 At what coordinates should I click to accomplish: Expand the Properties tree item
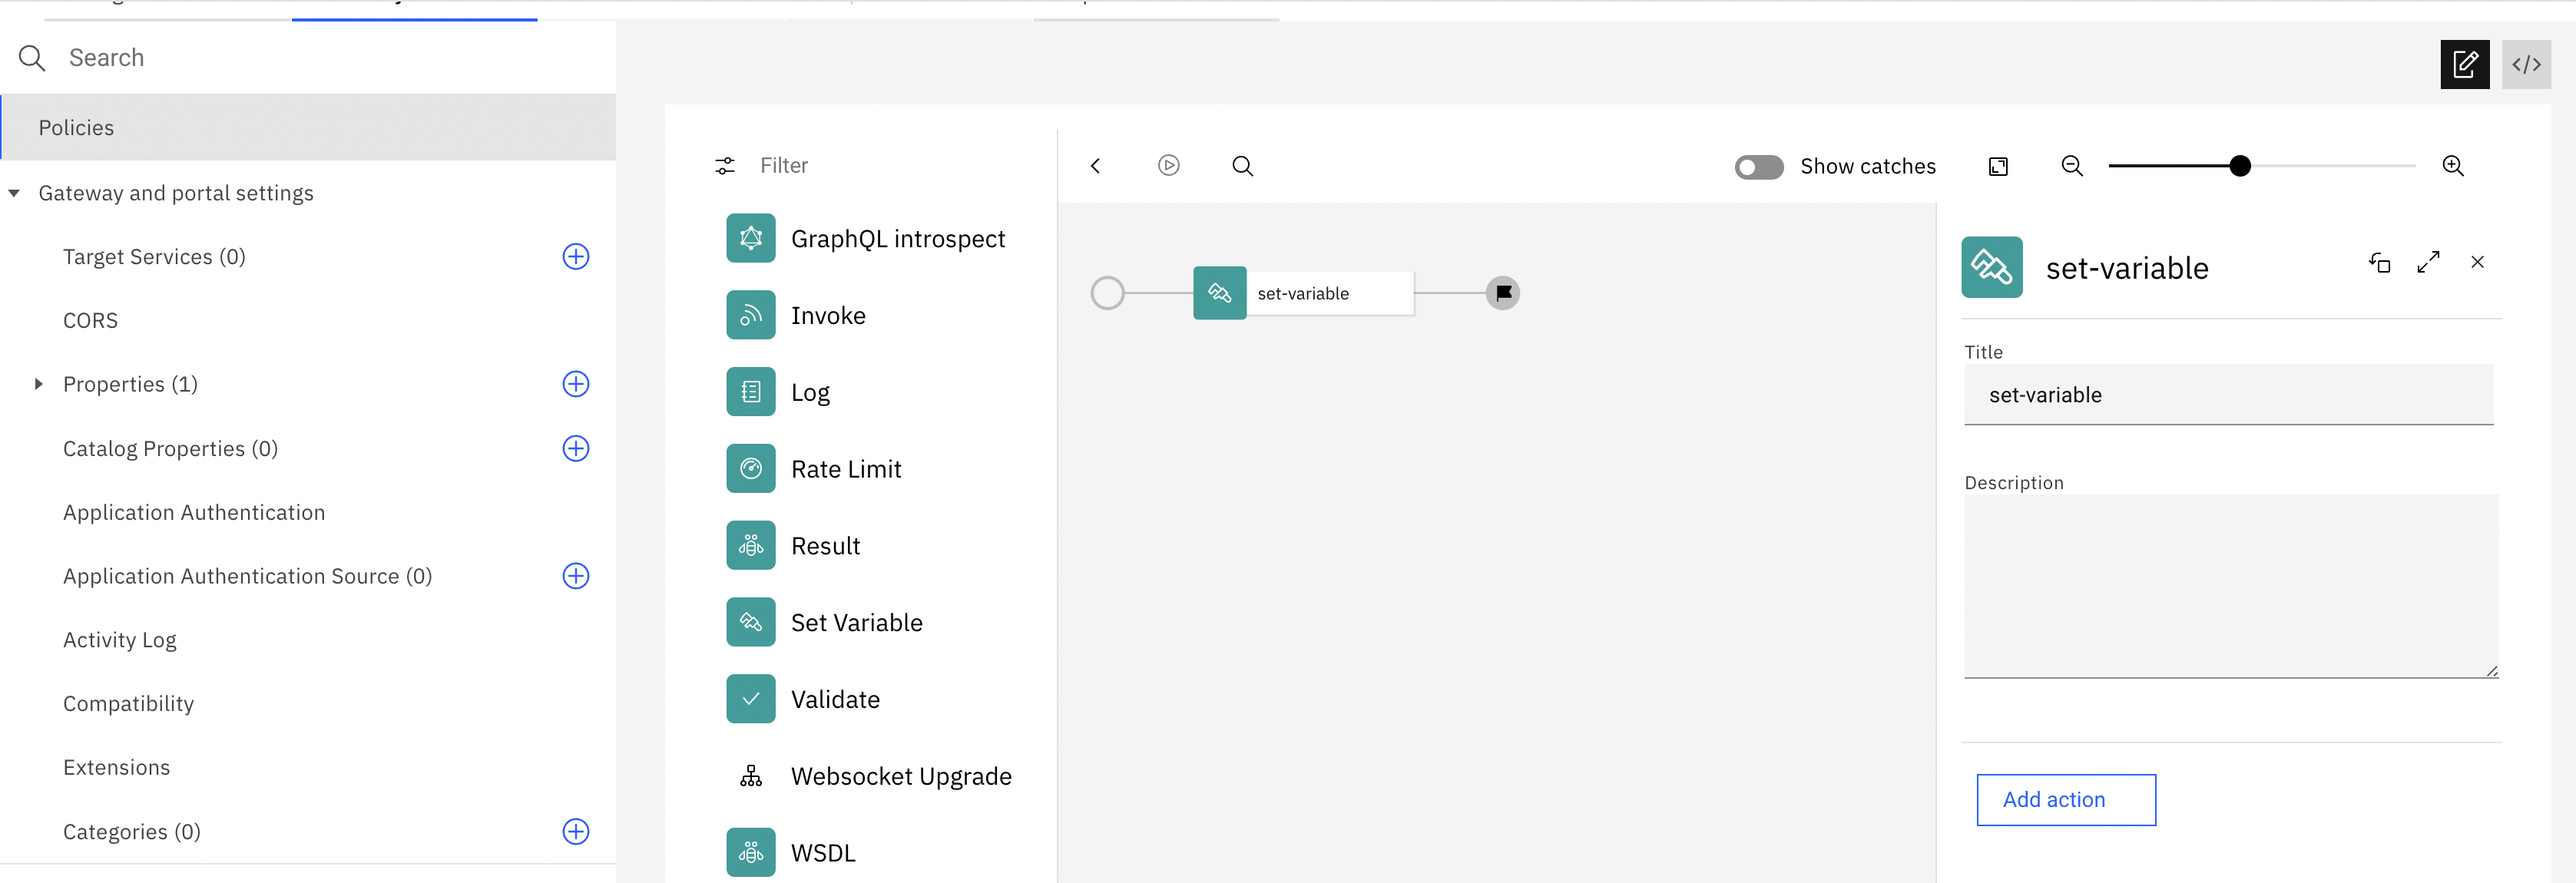tap(38, 383)
